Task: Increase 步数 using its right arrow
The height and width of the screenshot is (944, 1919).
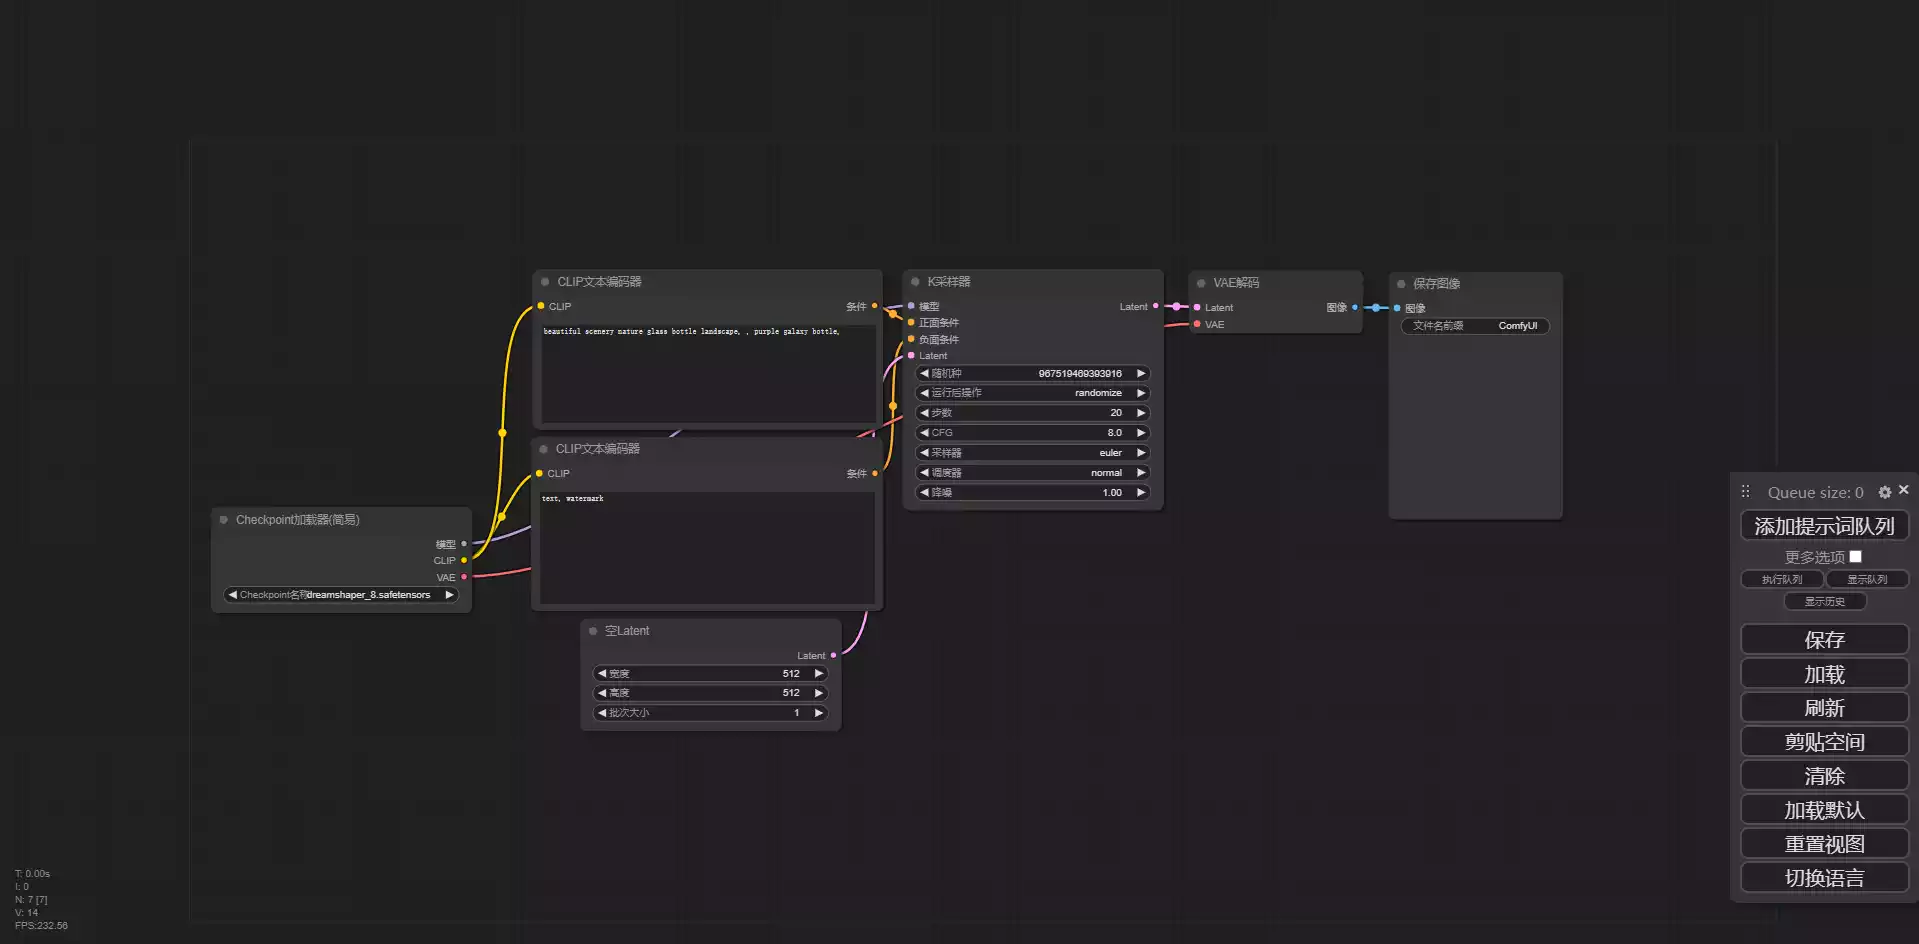Action: tap(1140, 412)
